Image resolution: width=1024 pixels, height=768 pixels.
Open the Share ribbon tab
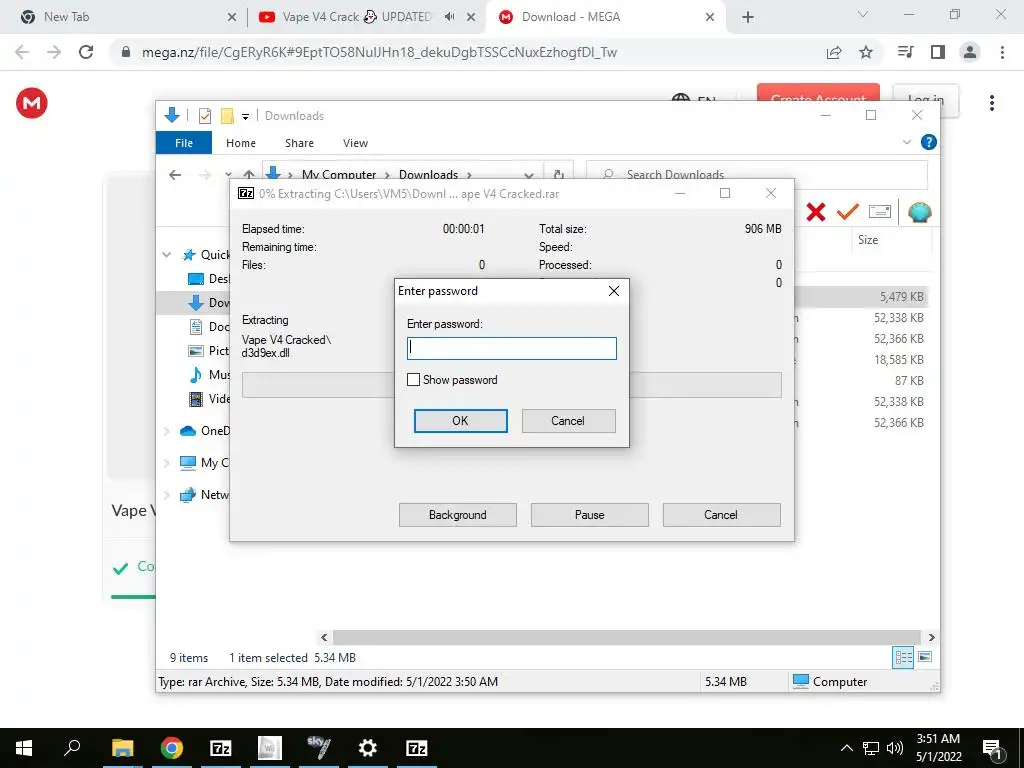(299, 142)
